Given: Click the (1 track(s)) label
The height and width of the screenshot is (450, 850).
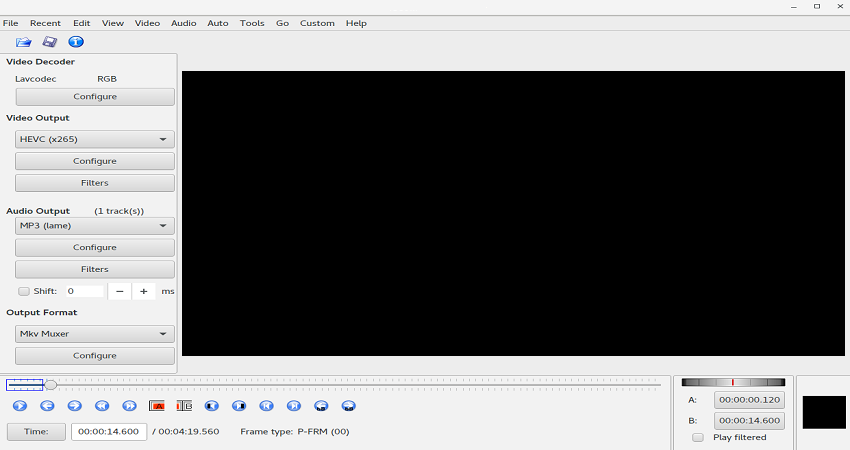Looking at the screenshot, I should [119, 211].
